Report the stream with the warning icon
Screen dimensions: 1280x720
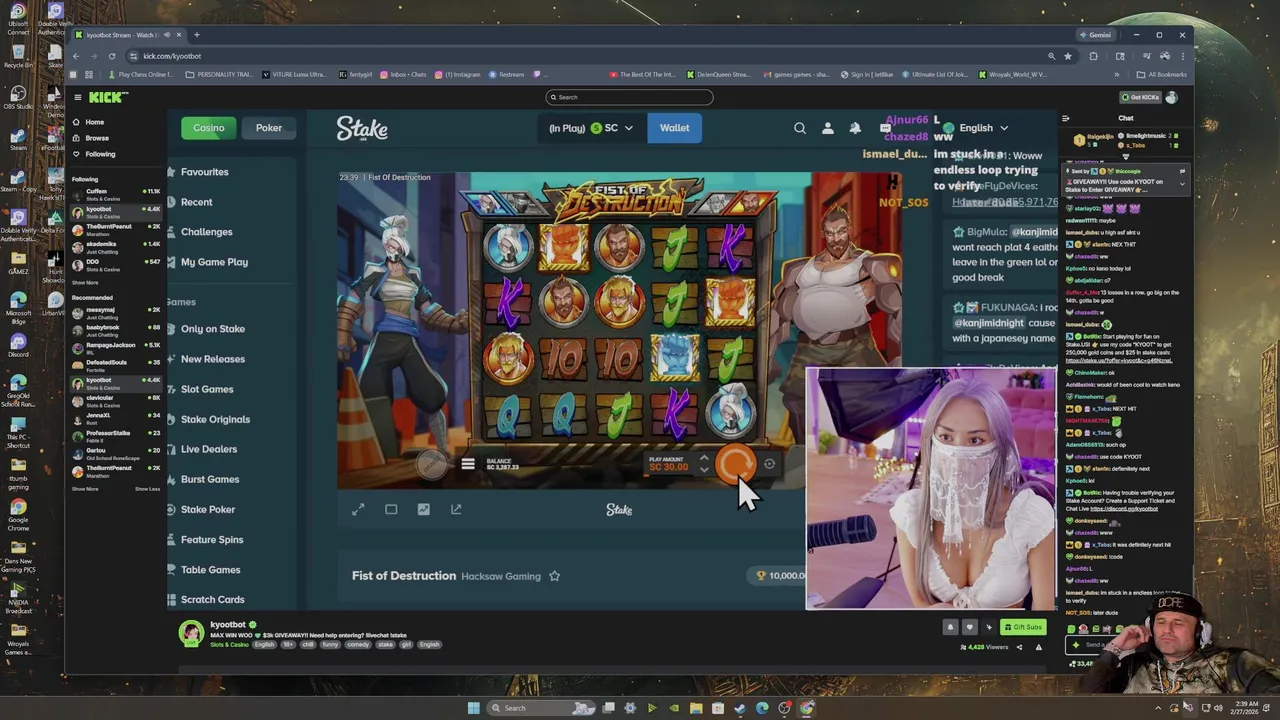(1038, 647)
